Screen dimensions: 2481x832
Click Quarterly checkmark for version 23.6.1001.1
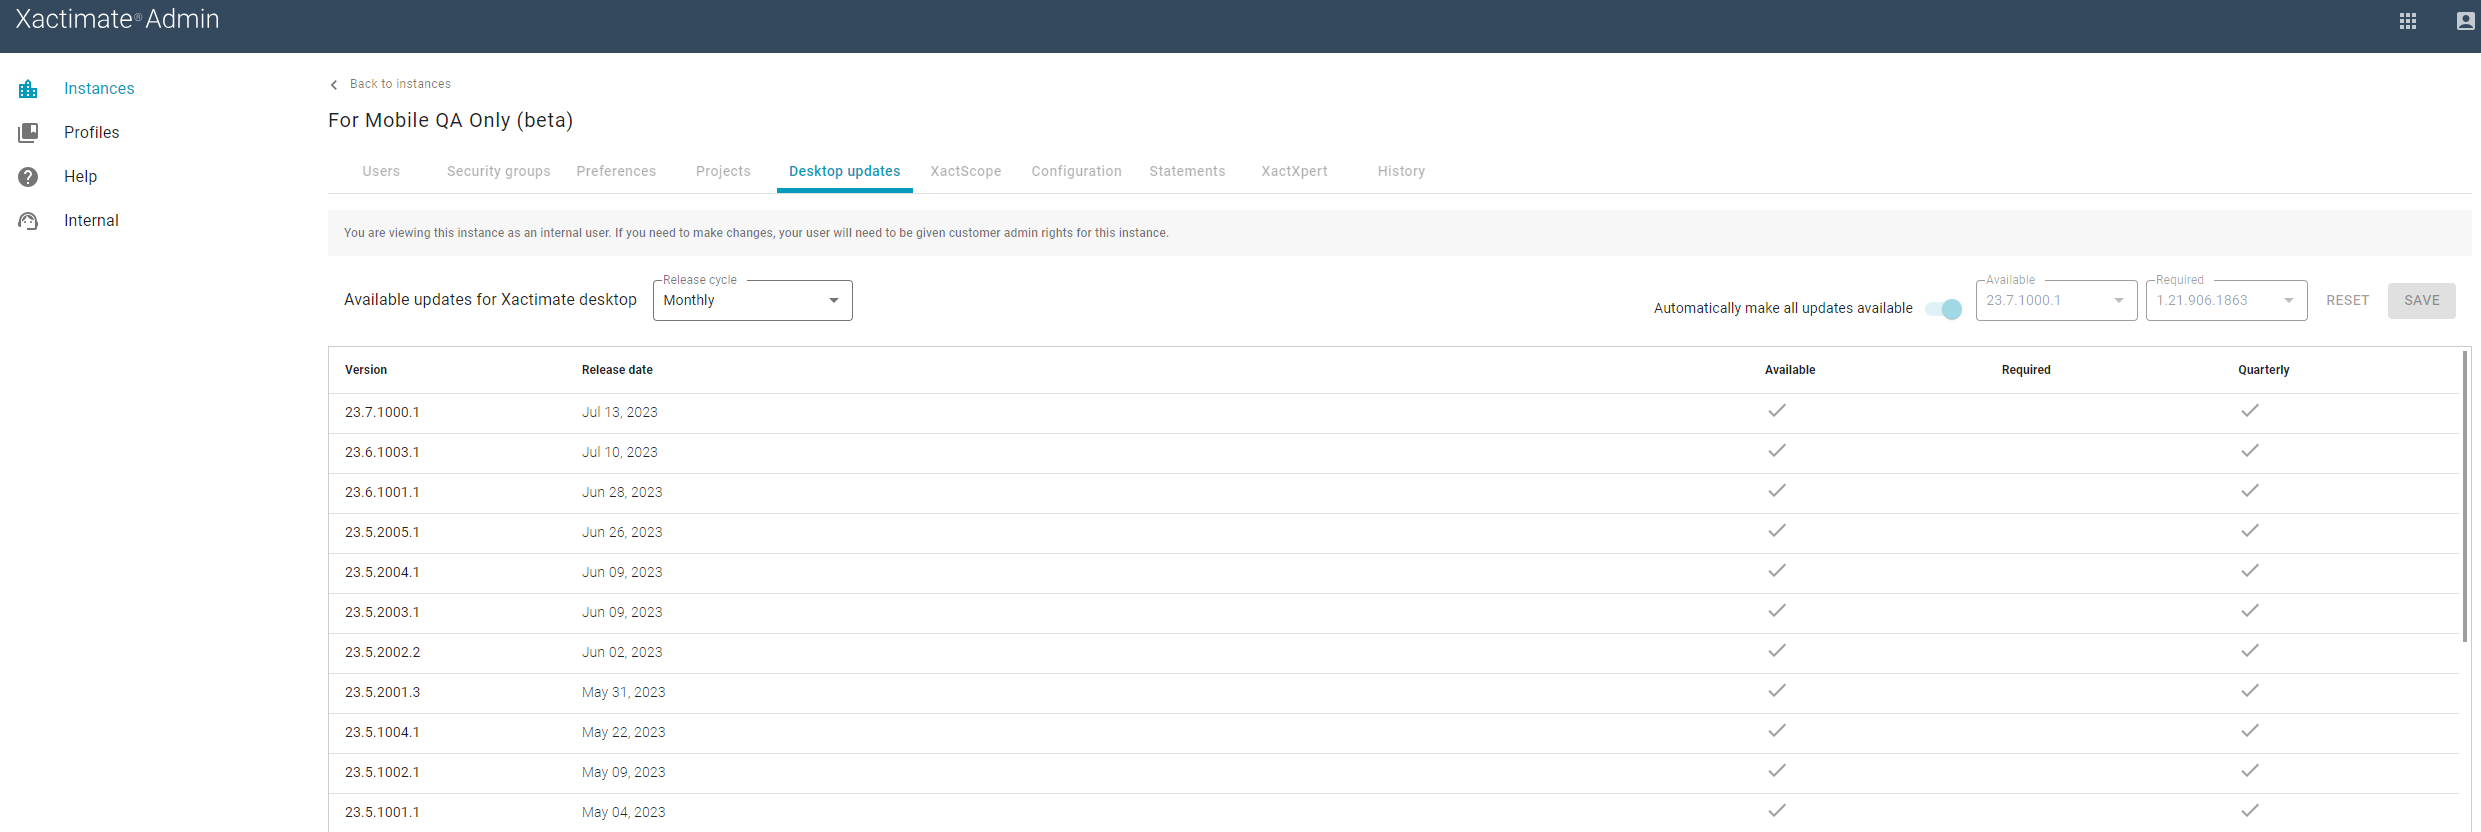2250,491
